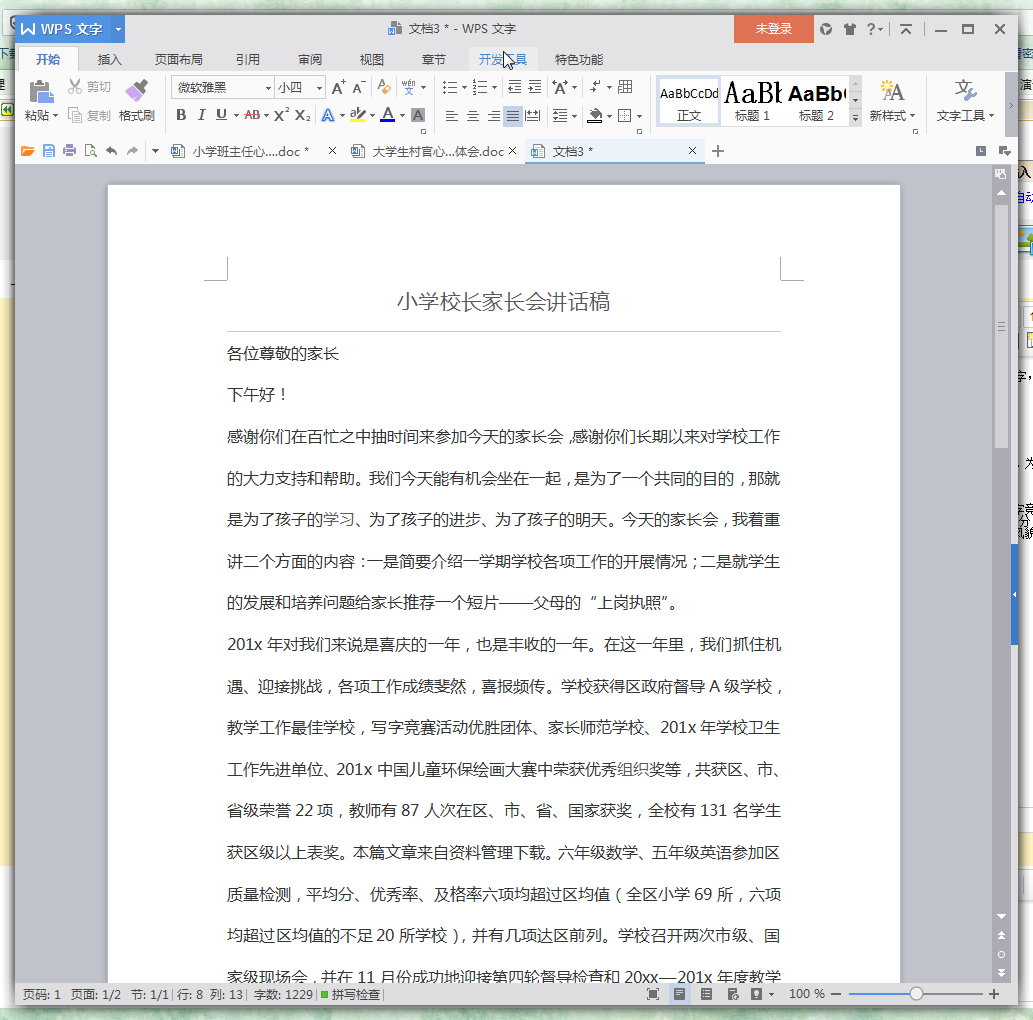Apply the yellow highlight color swatch
Screen dimensions: 1033x1020
(358, 115)
